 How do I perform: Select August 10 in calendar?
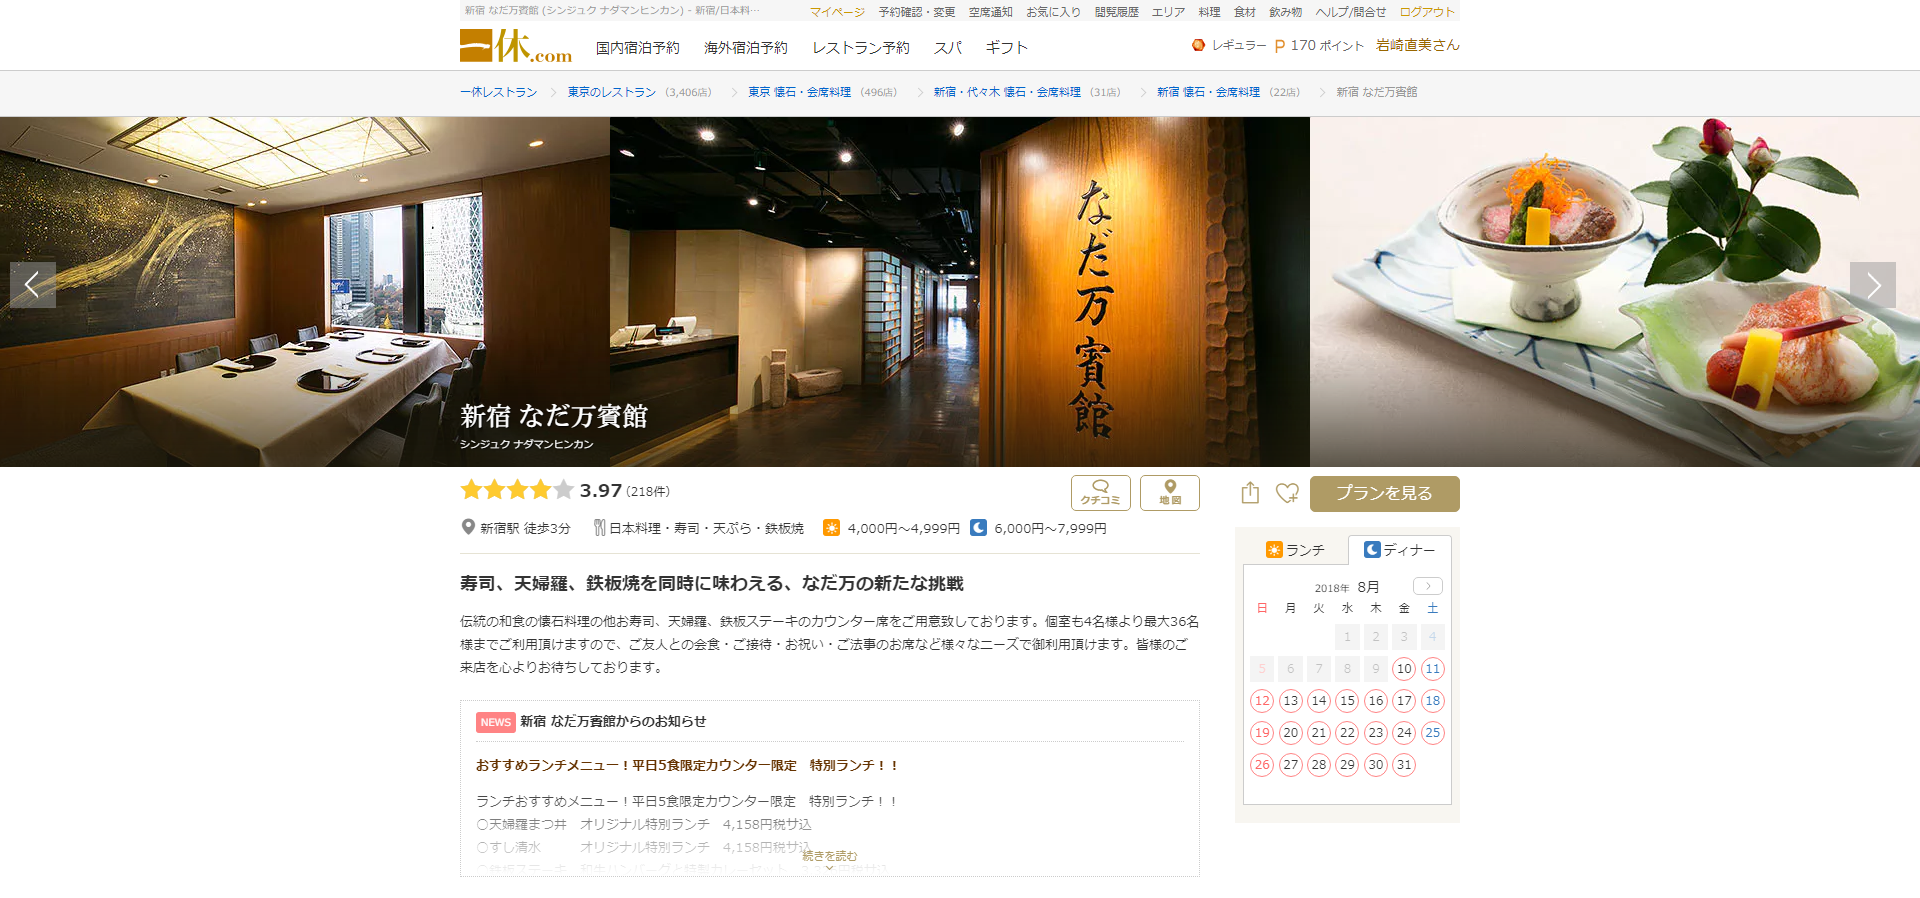1404,669
